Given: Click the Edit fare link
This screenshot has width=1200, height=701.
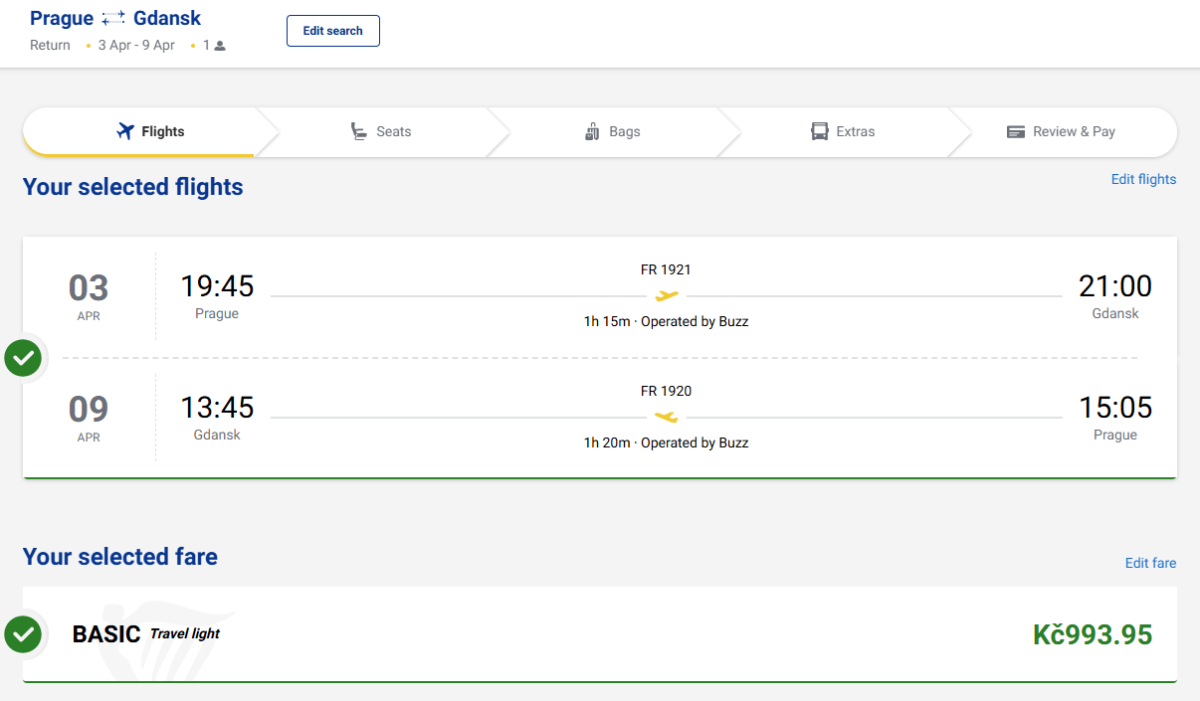Looking at the screenshot, I should click(1150, 563).
